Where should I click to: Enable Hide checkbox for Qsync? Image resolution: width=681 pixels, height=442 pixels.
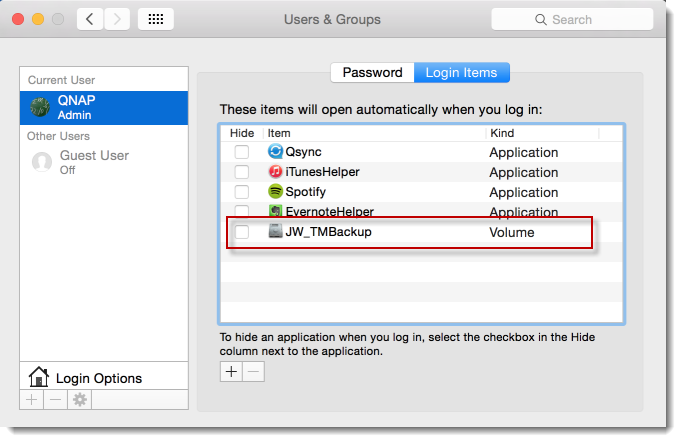pos(242,152)
